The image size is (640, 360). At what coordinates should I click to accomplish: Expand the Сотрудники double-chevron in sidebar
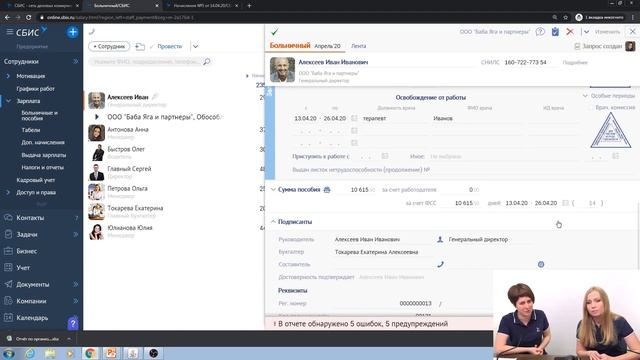[76, 62]
